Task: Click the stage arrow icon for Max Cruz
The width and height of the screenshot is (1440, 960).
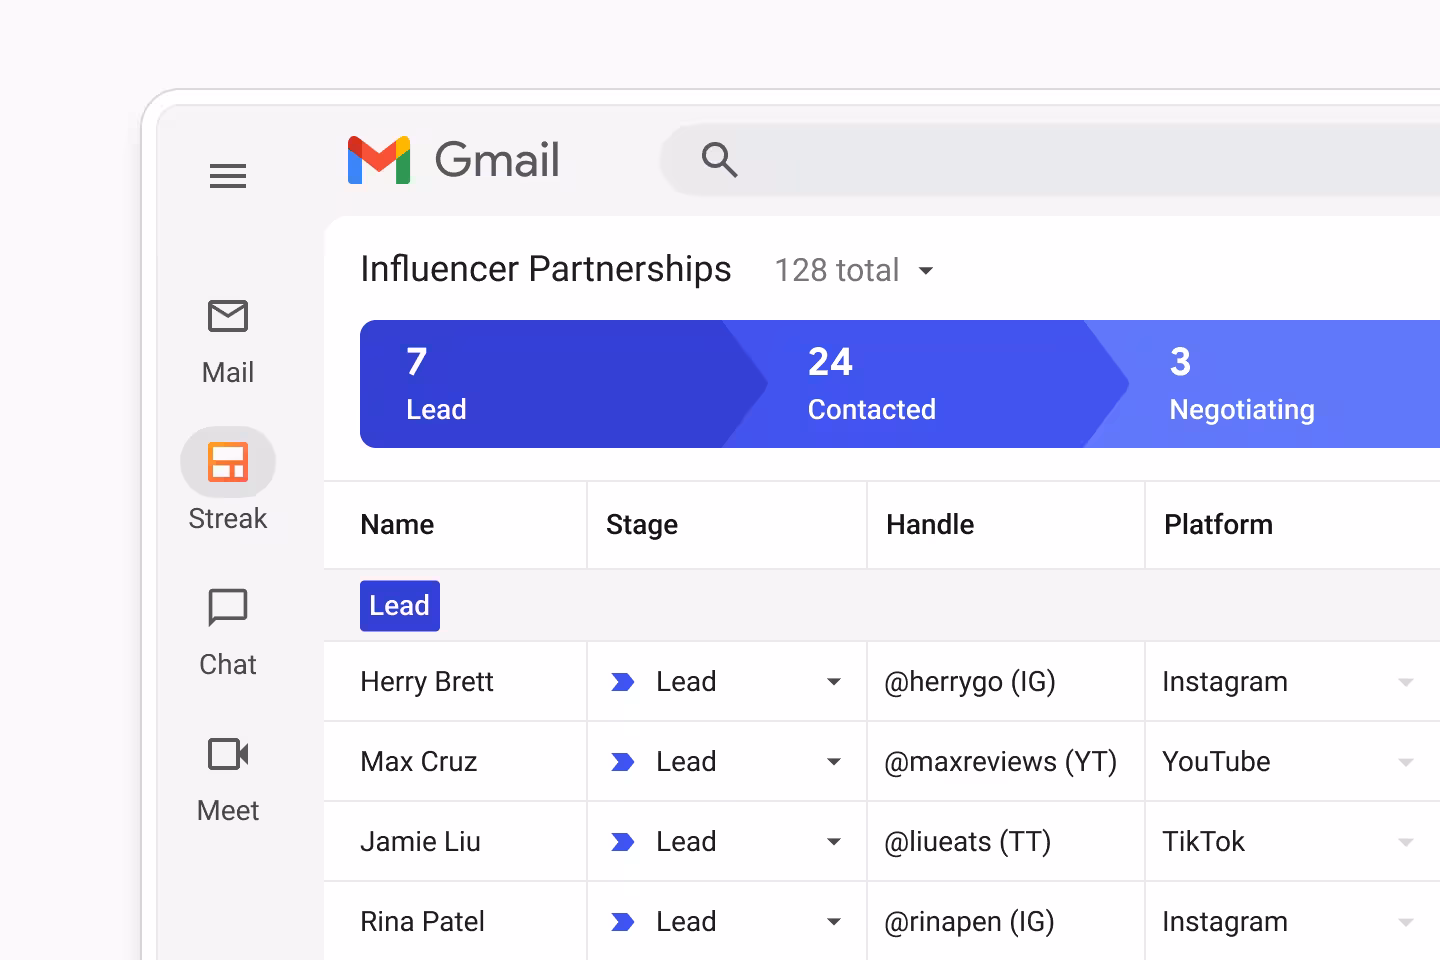Action: point(623,762)
